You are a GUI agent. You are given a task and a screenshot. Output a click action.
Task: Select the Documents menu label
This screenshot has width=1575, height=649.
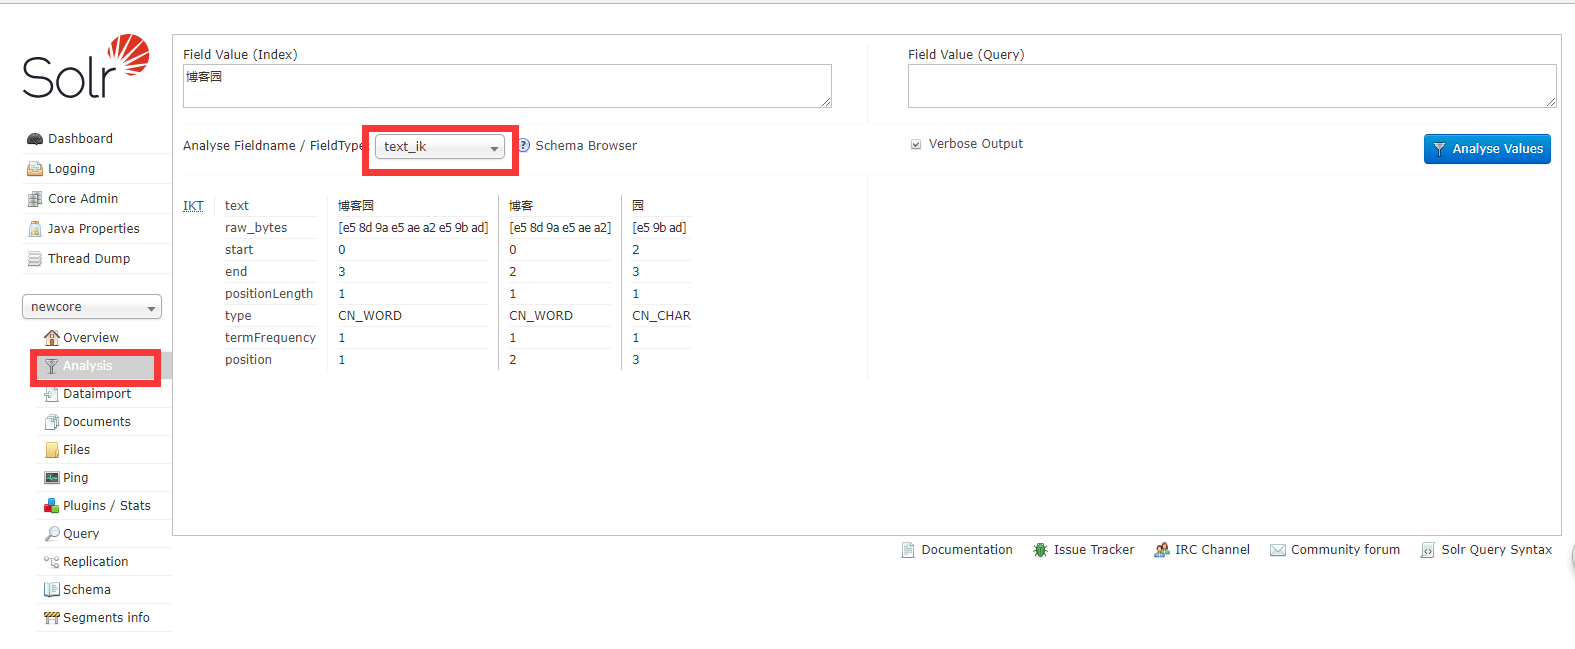click(97, 422)
